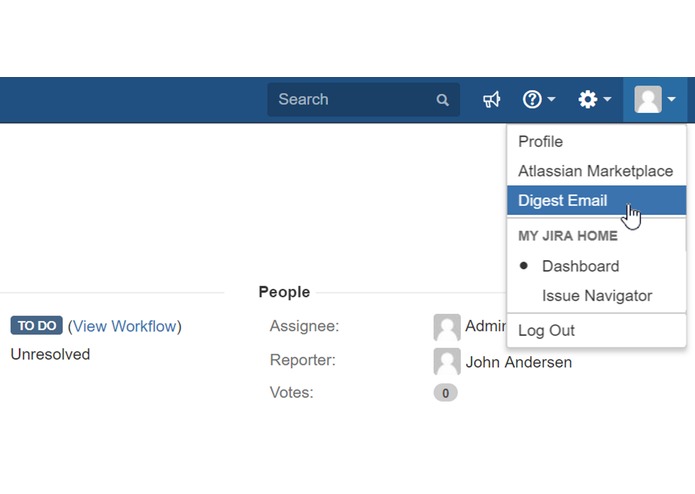Expand the arrow next to the help icon
This screenshot has width=695, height=494.
click(551, 99)
